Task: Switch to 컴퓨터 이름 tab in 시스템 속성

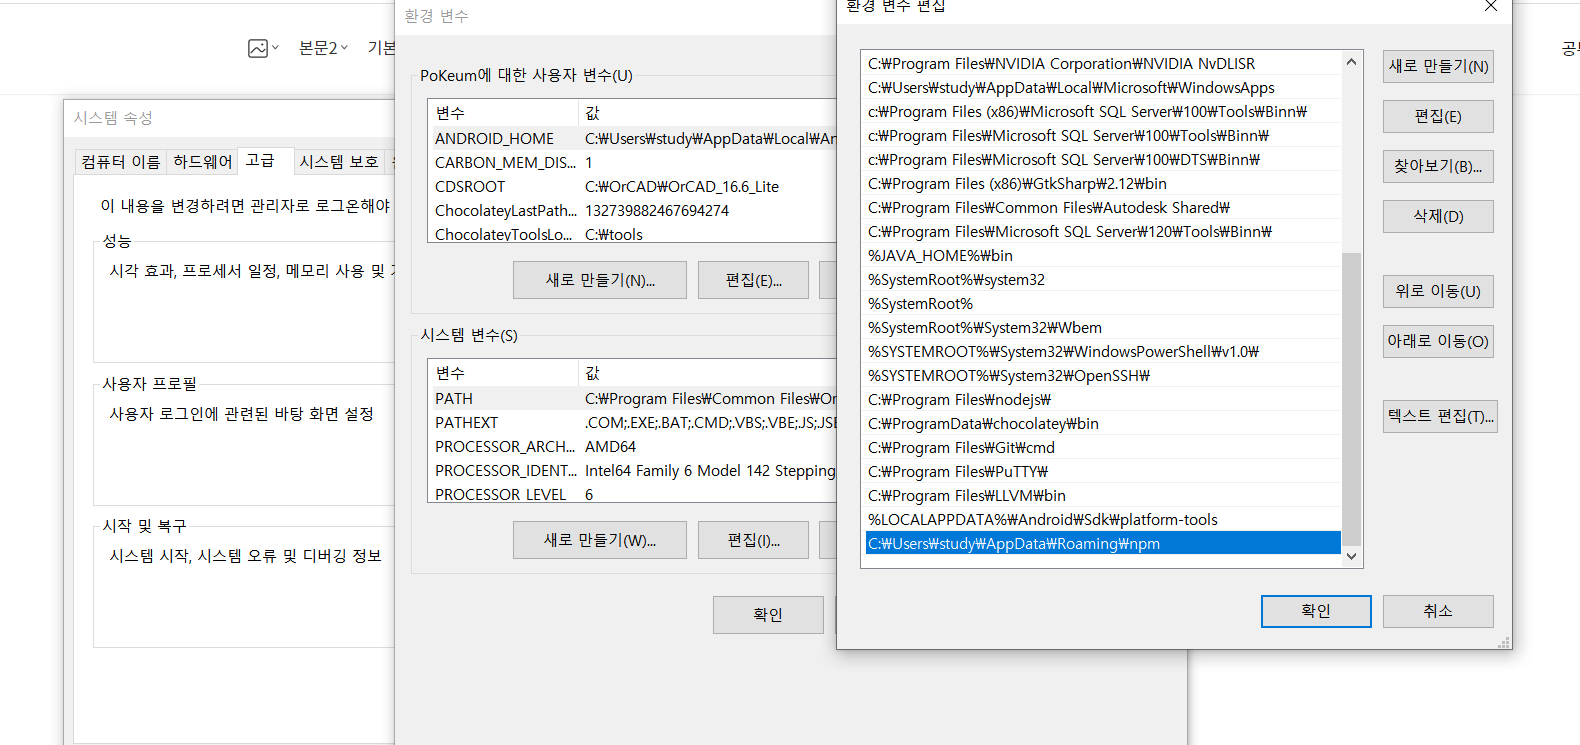Action: (x=121, y=161)
